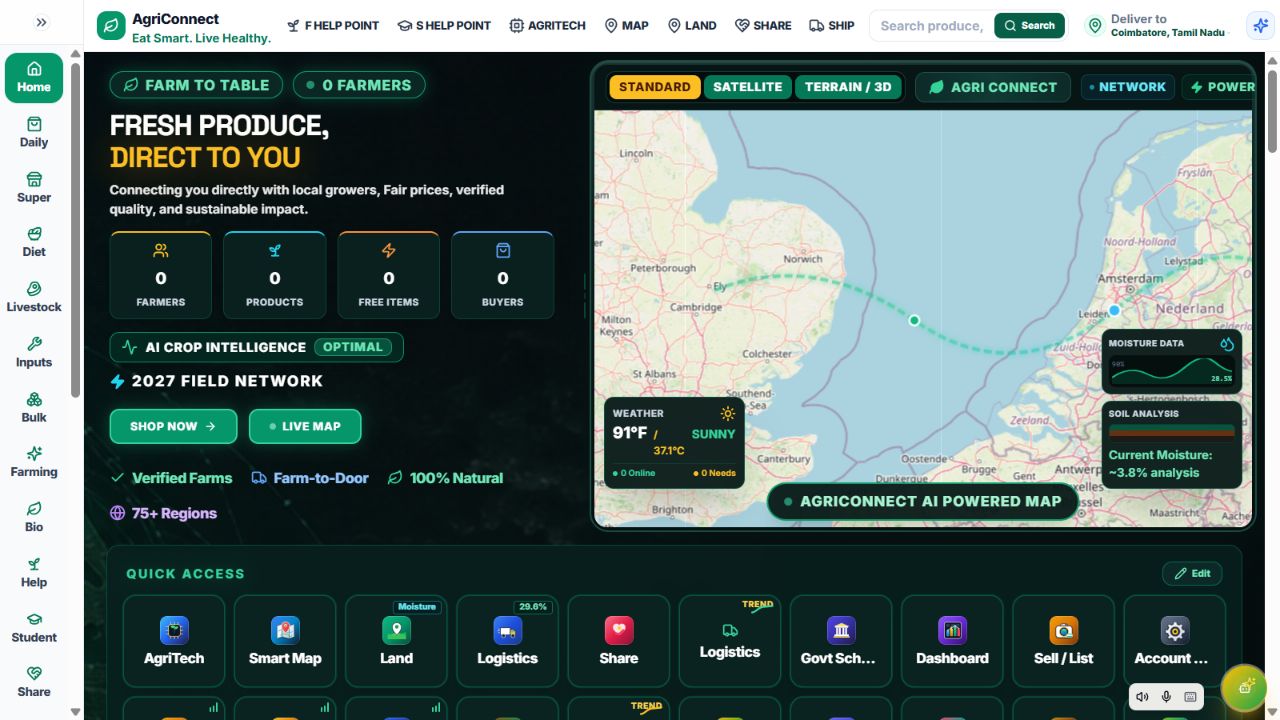The width and height of the screenshot is (1280, 720).
Task: Open the Super store sidebar icon
Action: (34, 187)
